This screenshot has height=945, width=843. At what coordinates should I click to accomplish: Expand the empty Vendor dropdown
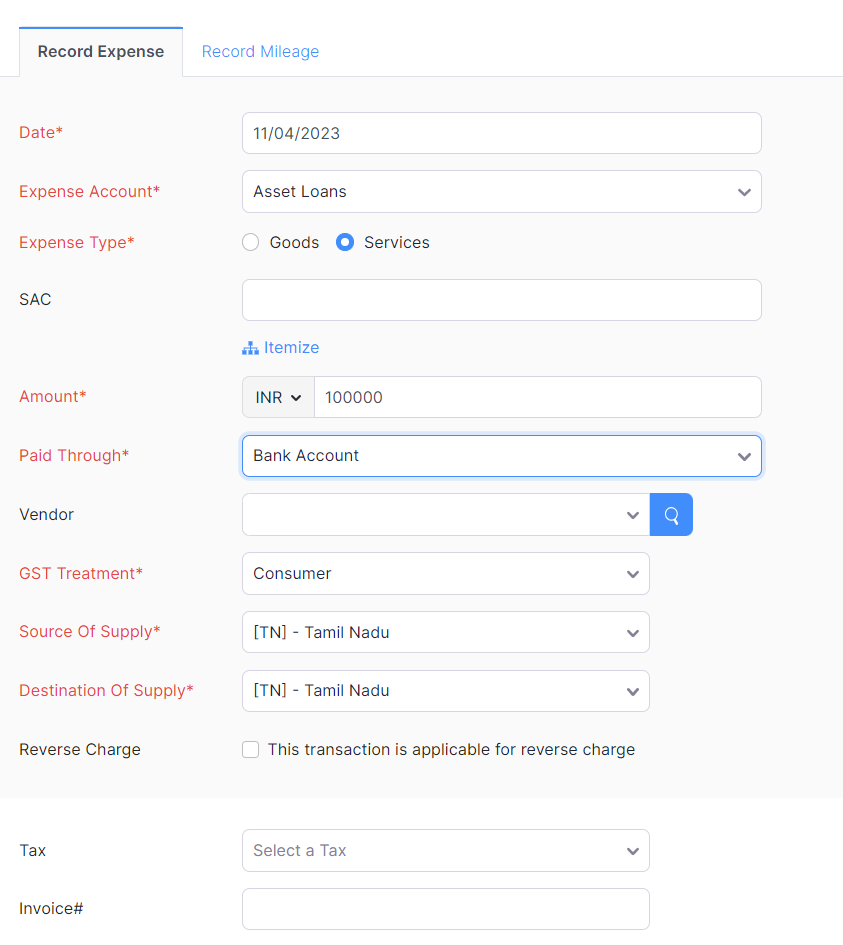tap(632, 514)
